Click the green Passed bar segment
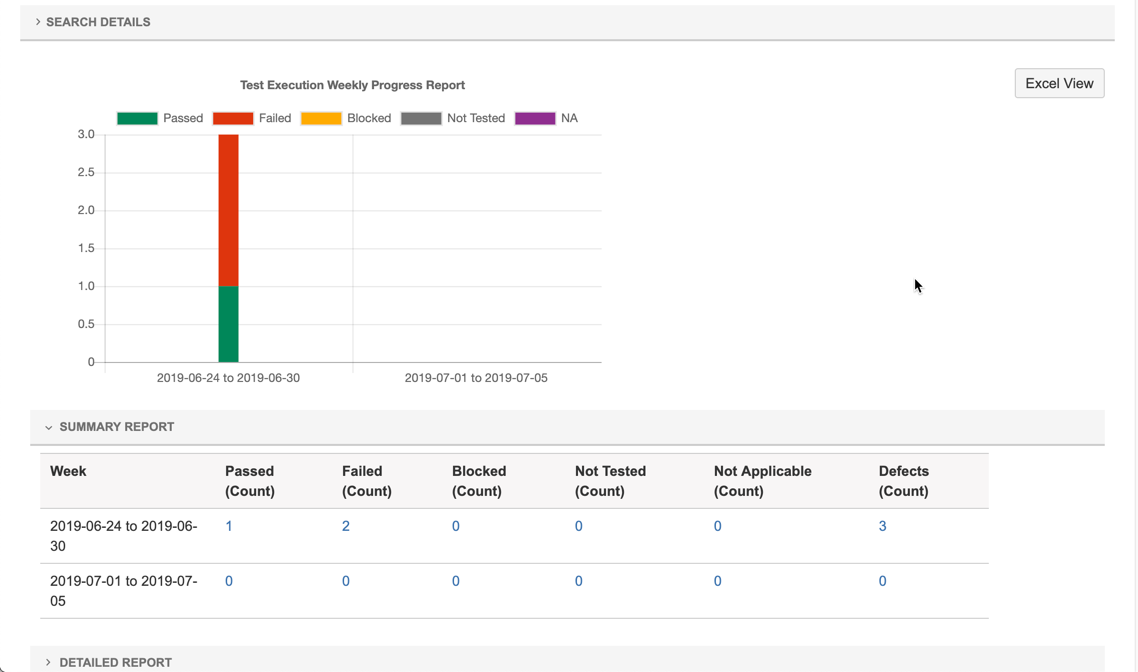Image resolution: width=1138 pixels, height=672 pixels. (228, 324)
